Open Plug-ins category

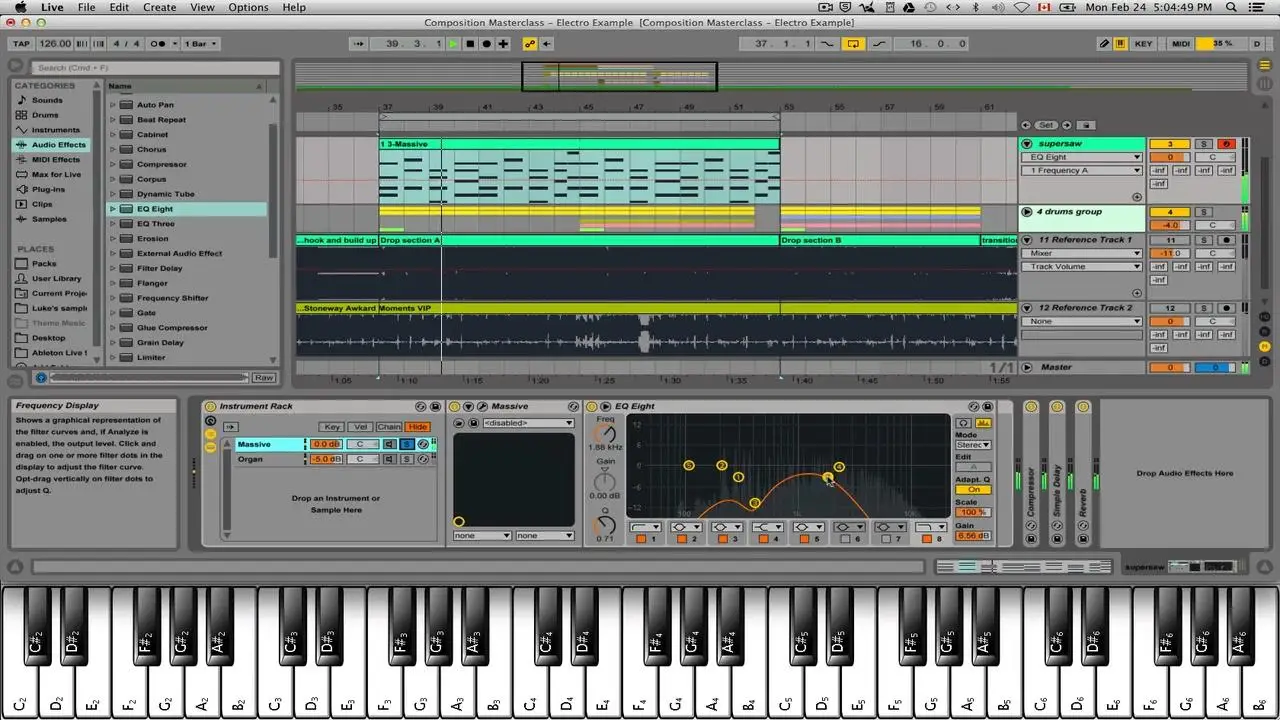[48, 189]
